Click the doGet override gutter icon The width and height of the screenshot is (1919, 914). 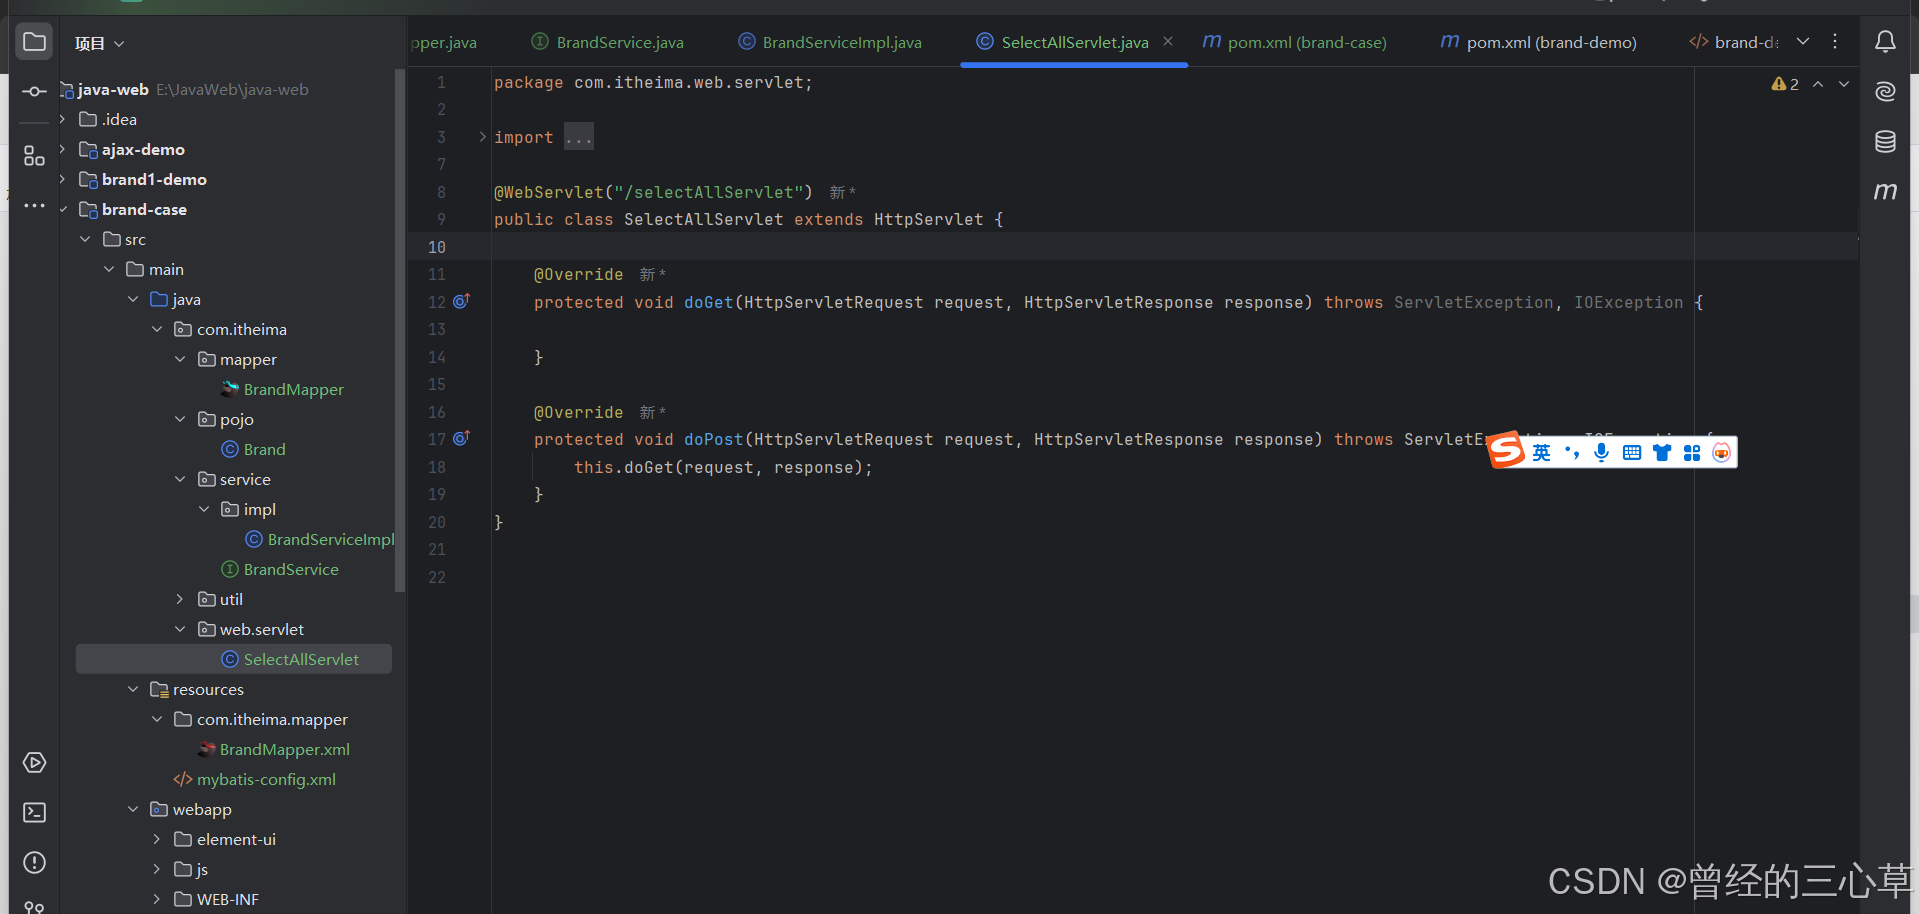click(461, 301)
